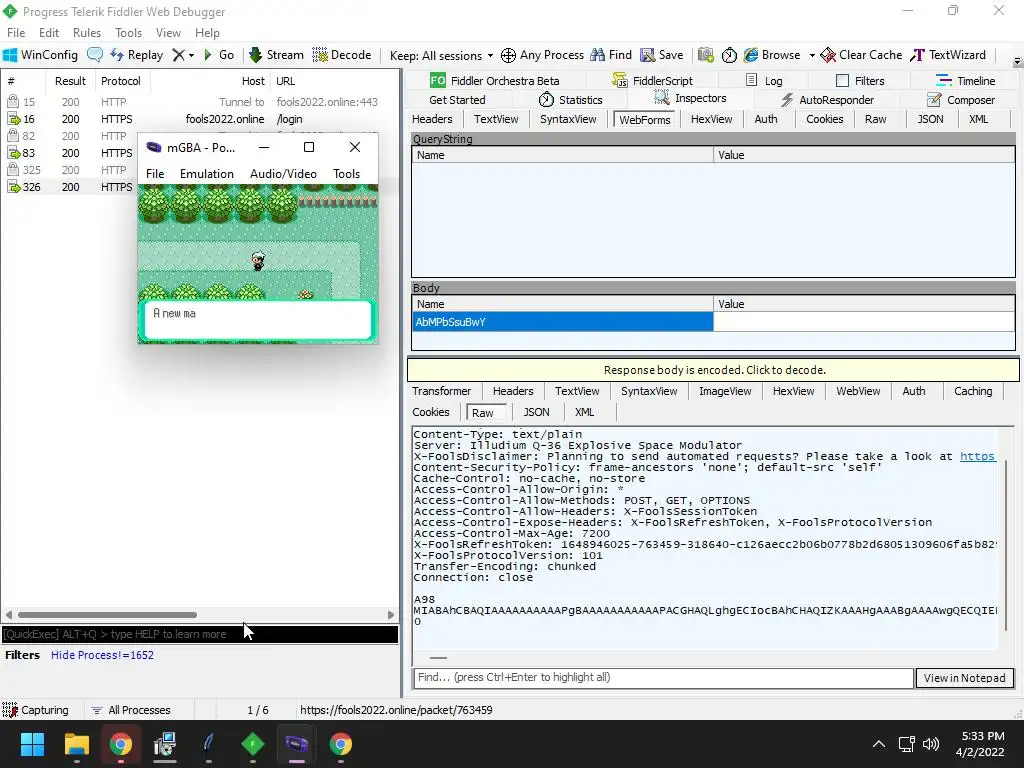Open the FiddlerScript tab
The height and width of the screenshot is (768, 1024).
coord(652,81)
